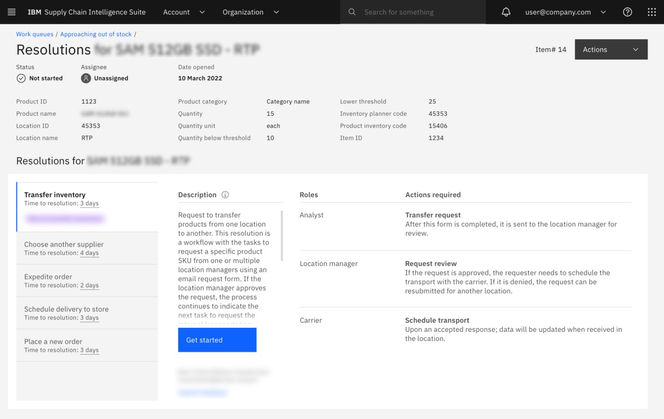This screenshot has width=664, height=419.
Task: Switch to the Expedite order tab
Action: tap(86, 280)
